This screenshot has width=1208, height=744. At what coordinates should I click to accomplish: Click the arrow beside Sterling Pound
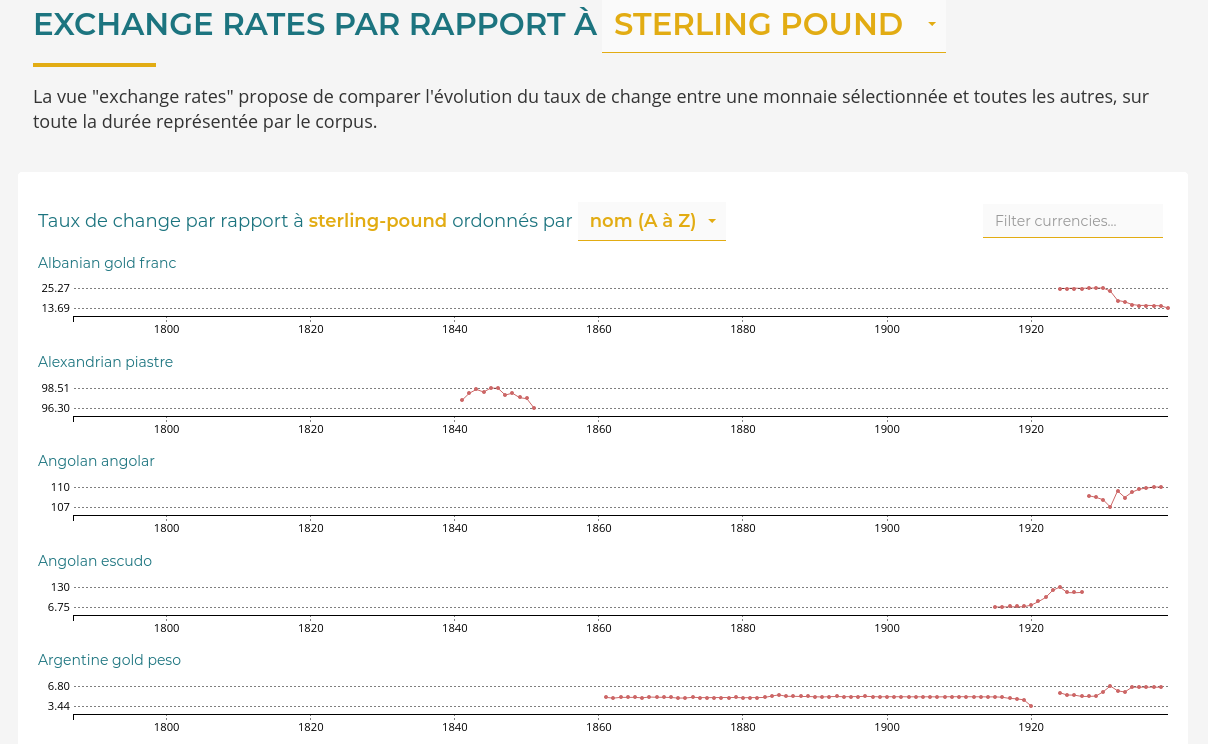[932, 24]
